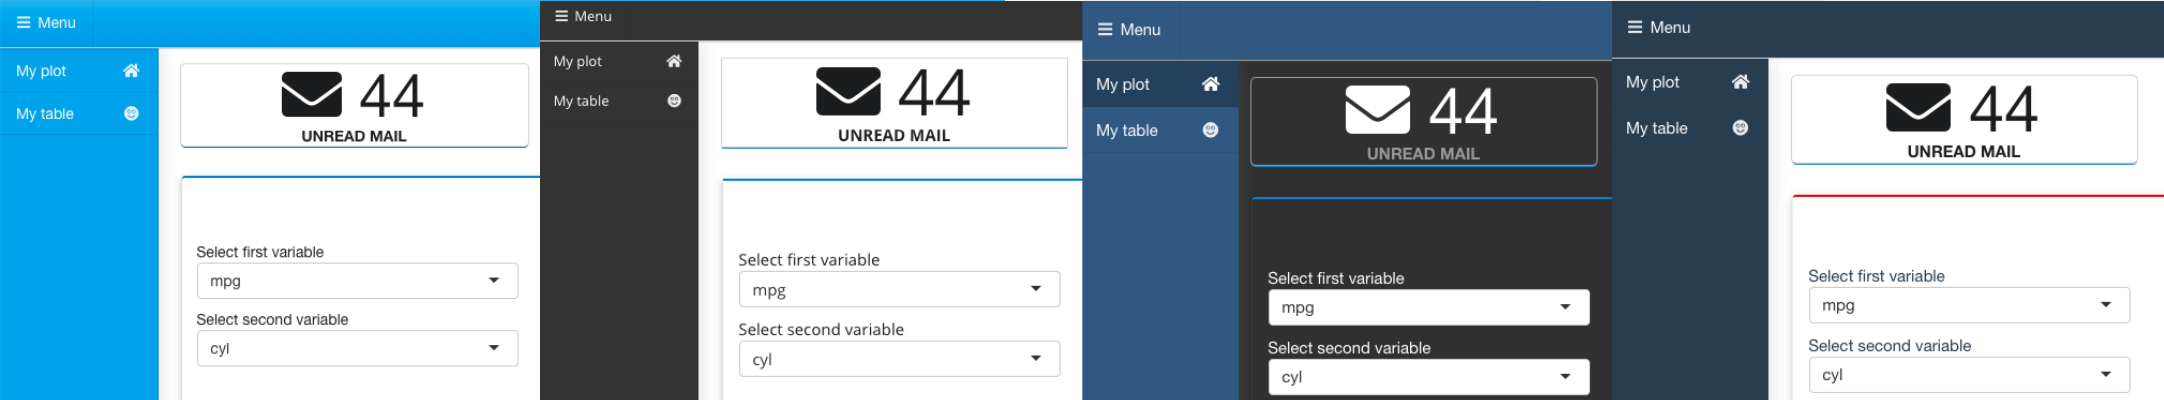Open cyl dropdown in dark gray theme
The width and height of the screenshot is (2164, 400).
899,359
